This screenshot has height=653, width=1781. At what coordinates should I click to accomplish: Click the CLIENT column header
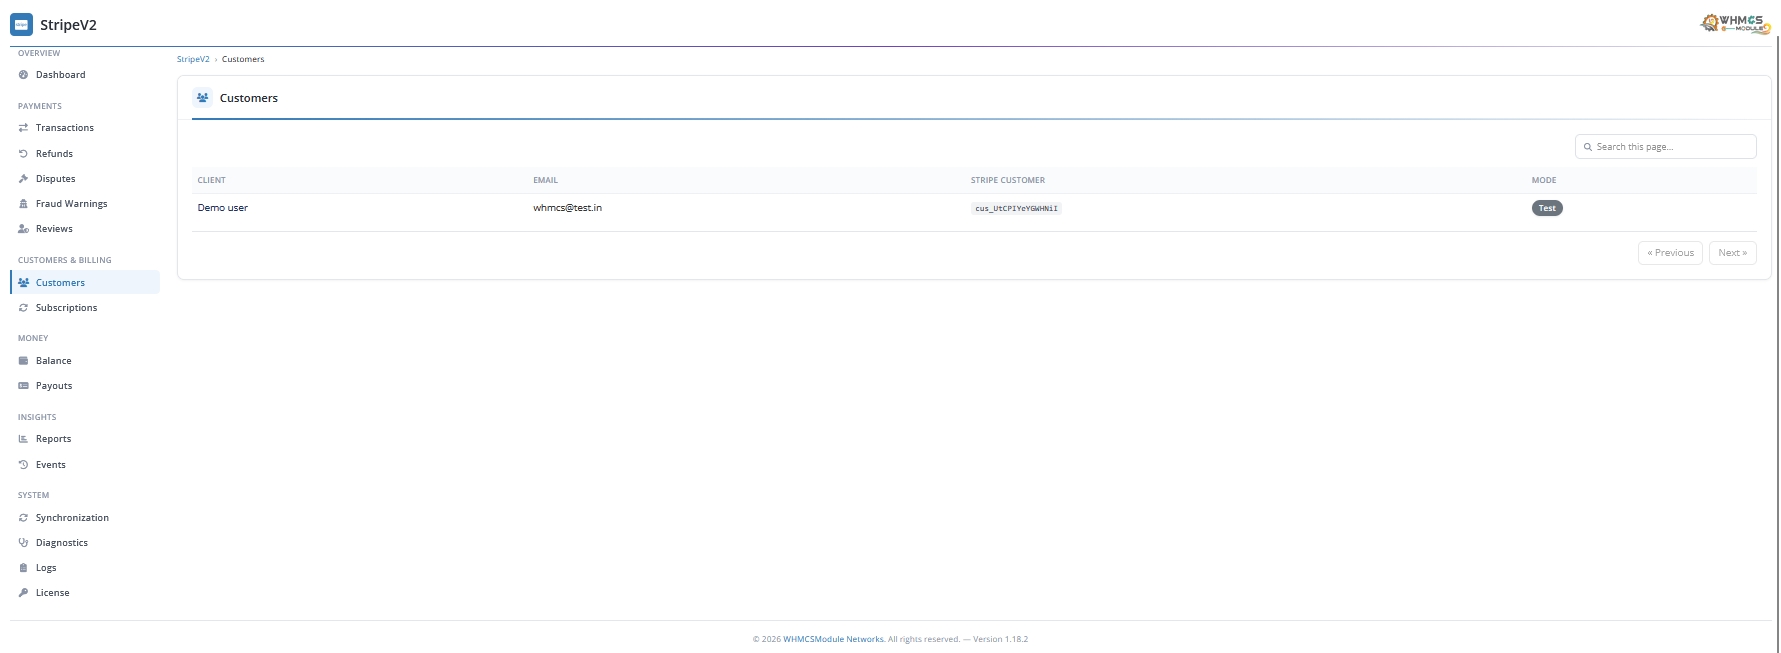pyautogui.click(x=212, y=180)
